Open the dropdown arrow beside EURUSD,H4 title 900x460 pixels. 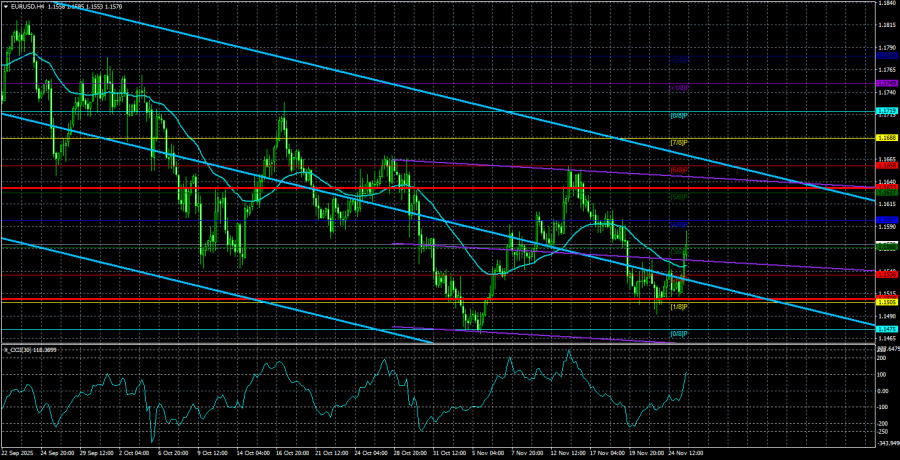(x=7, y=6)
